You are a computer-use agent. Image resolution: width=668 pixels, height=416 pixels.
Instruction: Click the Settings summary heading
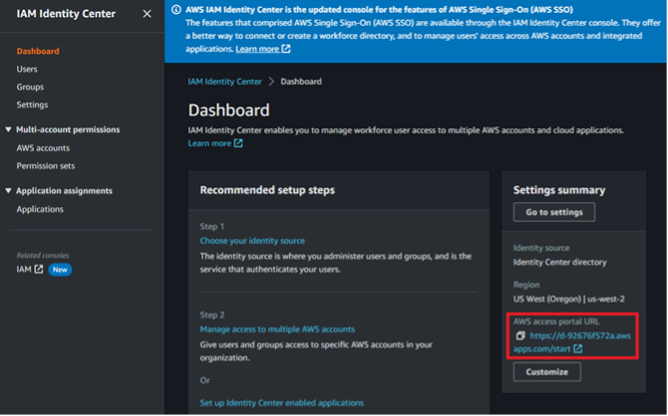[x=559, y=190]
